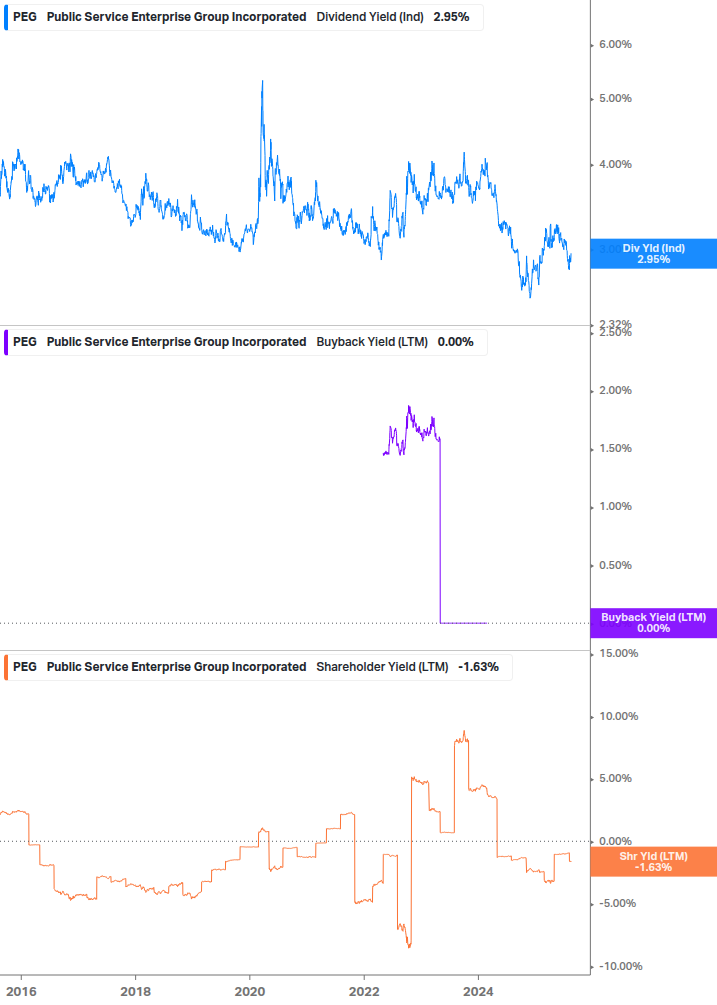Click the 6.00% axis label
Image resolution: width=717 pixels, height=1005 pixels.
[x=615, y=44]
